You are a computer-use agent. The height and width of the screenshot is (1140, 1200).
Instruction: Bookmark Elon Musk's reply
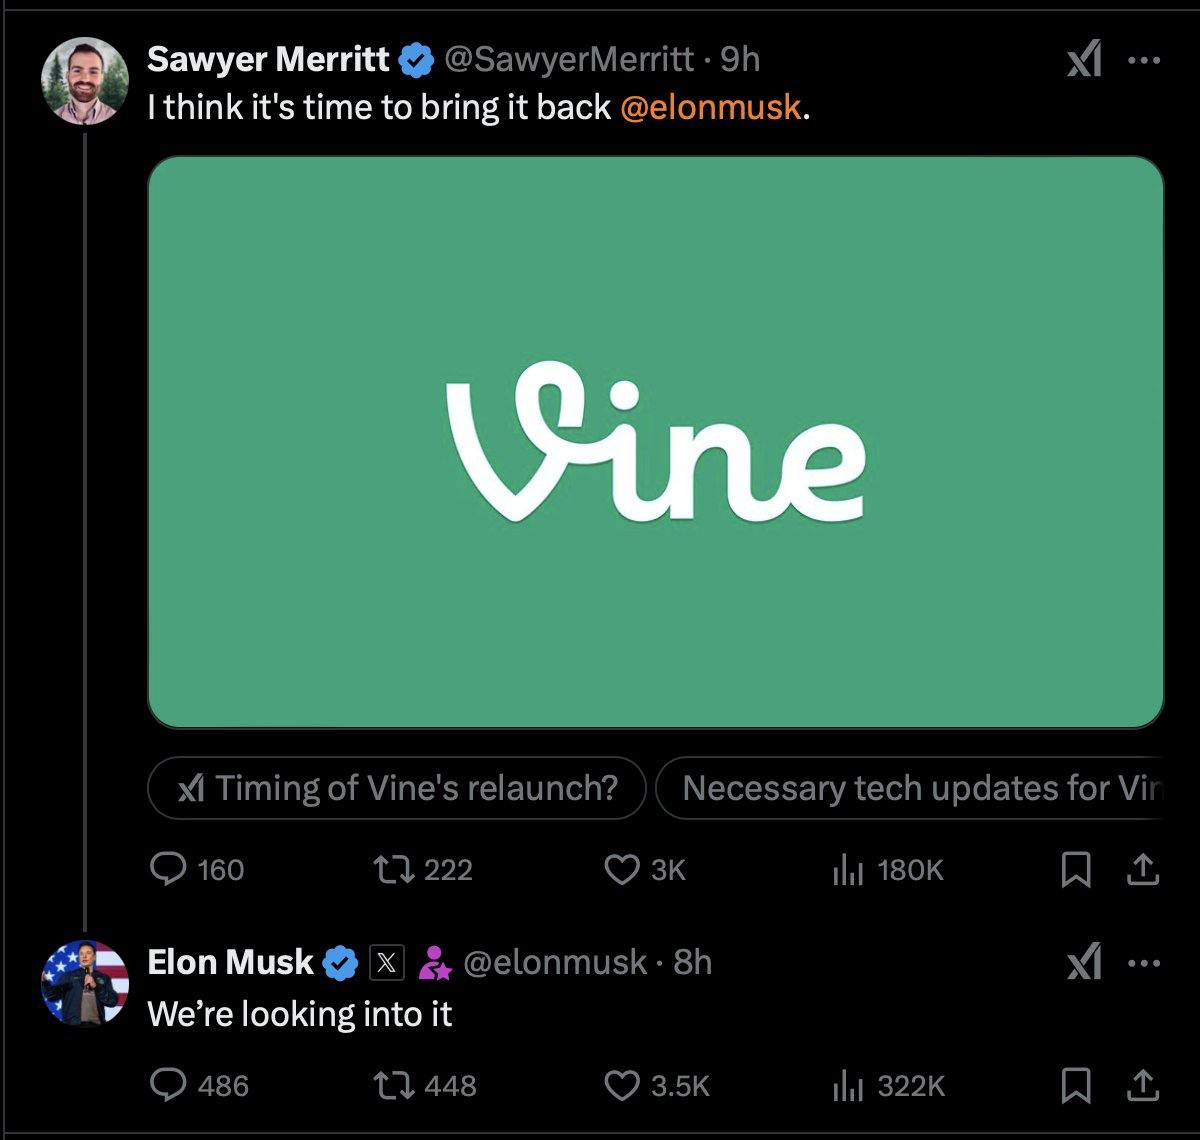tap(1075, 1086)
